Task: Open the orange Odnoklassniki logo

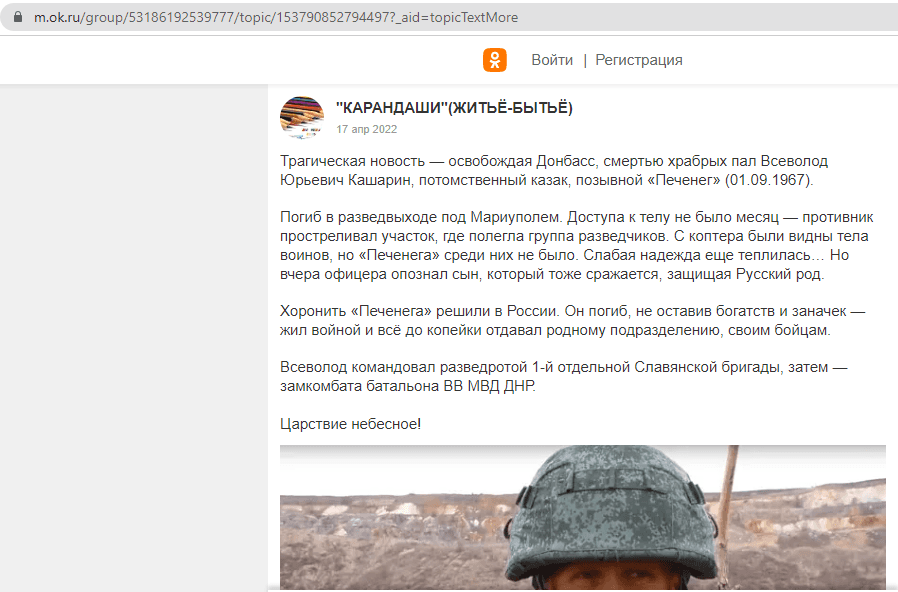Action: pyautogui.click(x=495, y=60)
